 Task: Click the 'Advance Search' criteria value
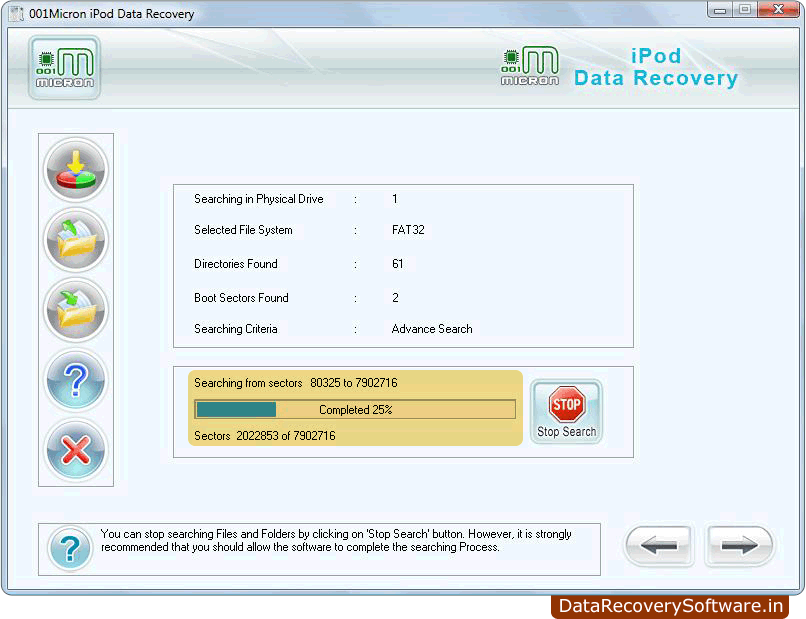432,329
